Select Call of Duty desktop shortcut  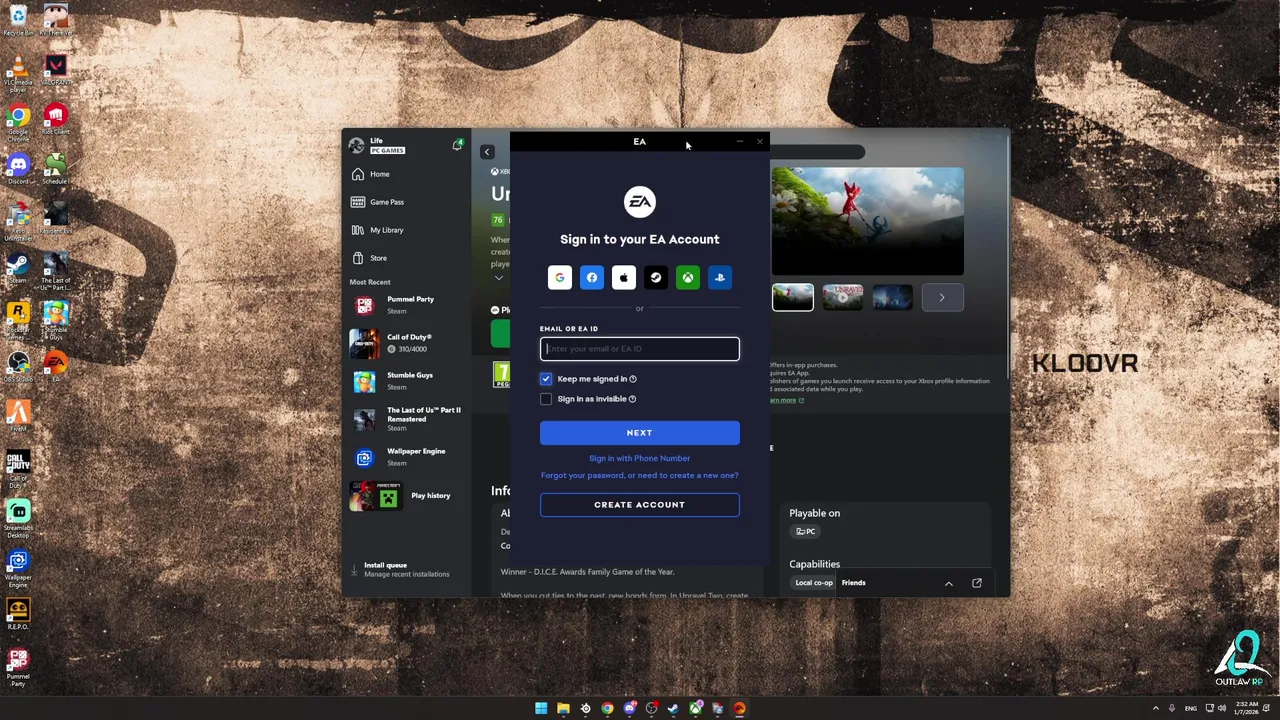[18, 468]
